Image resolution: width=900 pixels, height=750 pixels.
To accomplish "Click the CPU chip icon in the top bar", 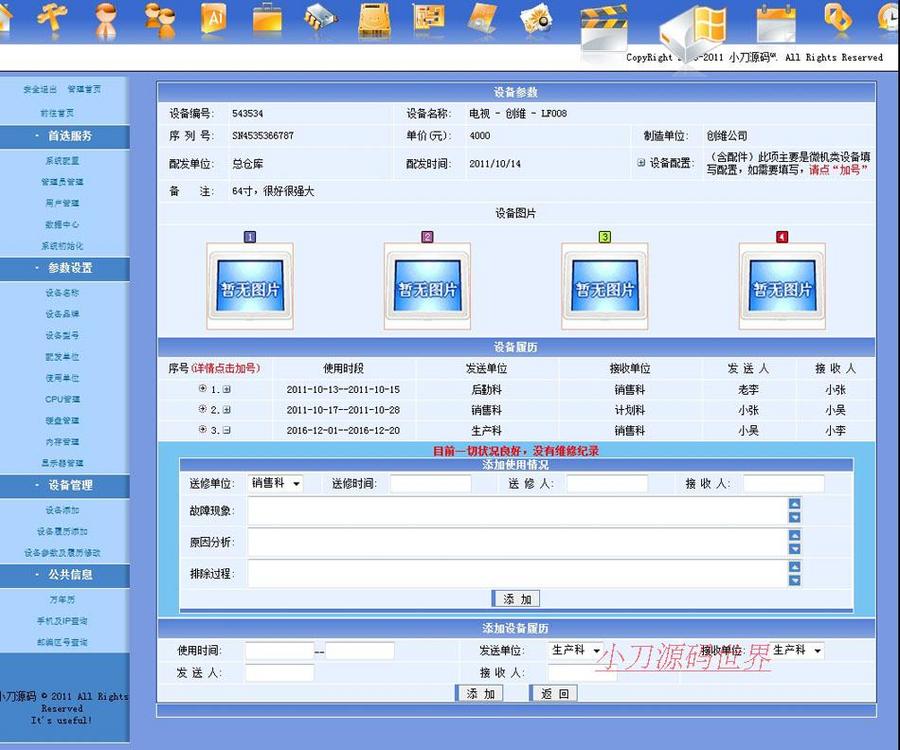I will (320, 20).
